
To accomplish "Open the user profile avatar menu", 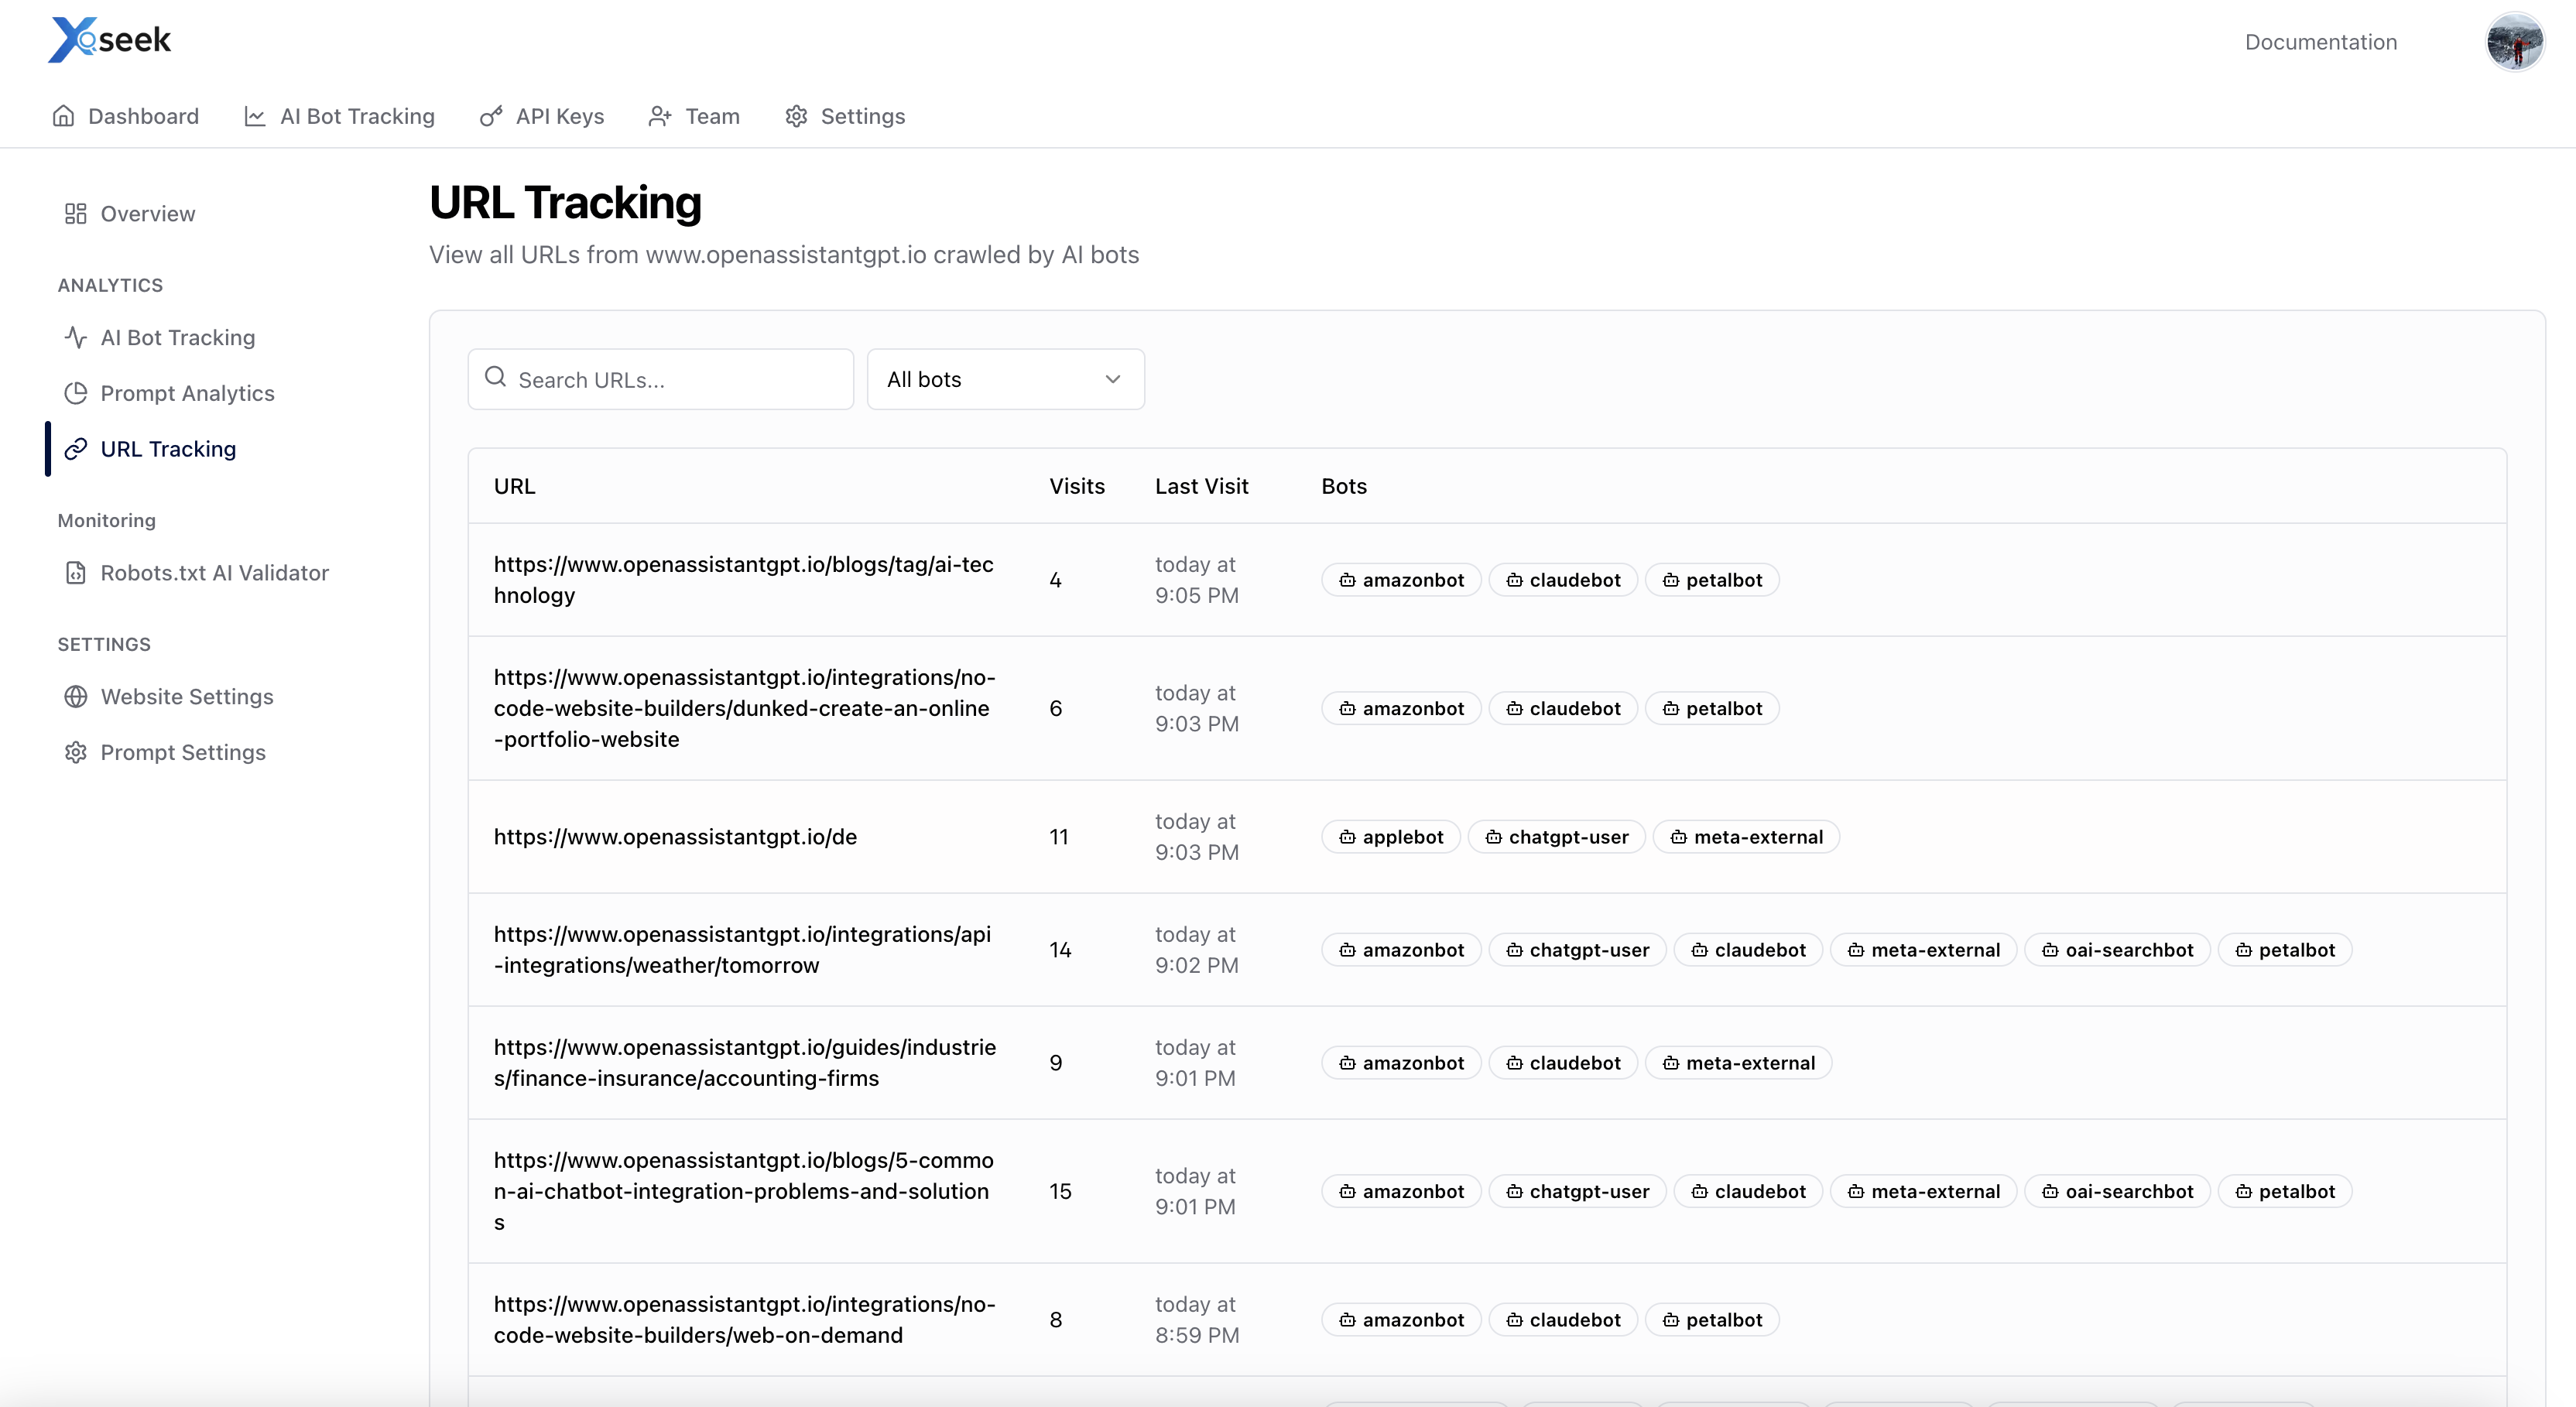I will pyautogui.click(x=2514, y=42).
